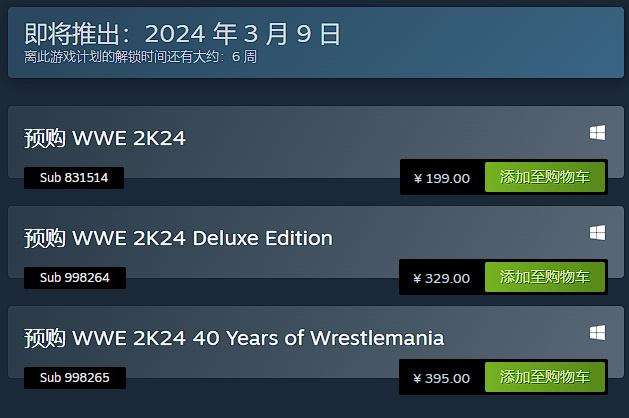Click the Windows icon for WWE 2K24 standard
Image resolution: width=629 pixels, height=418 pixels.
click(597, 133)
